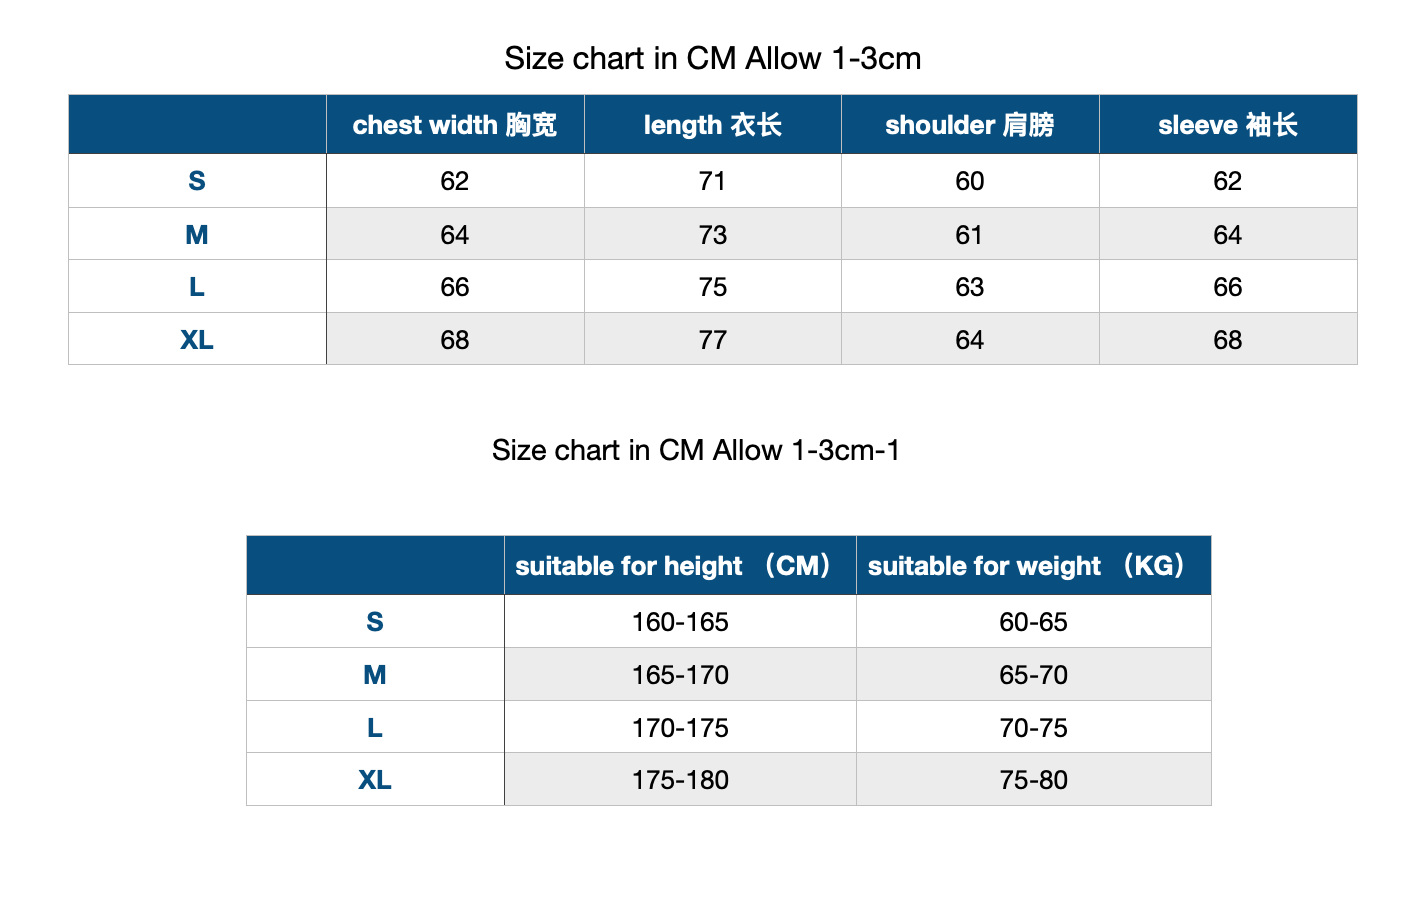Image resolution: width=1426 pixels, height=922 pixels.
Task: Click the "Size chart in CM Allow 1-3cm-1" title
Action: 695,451
